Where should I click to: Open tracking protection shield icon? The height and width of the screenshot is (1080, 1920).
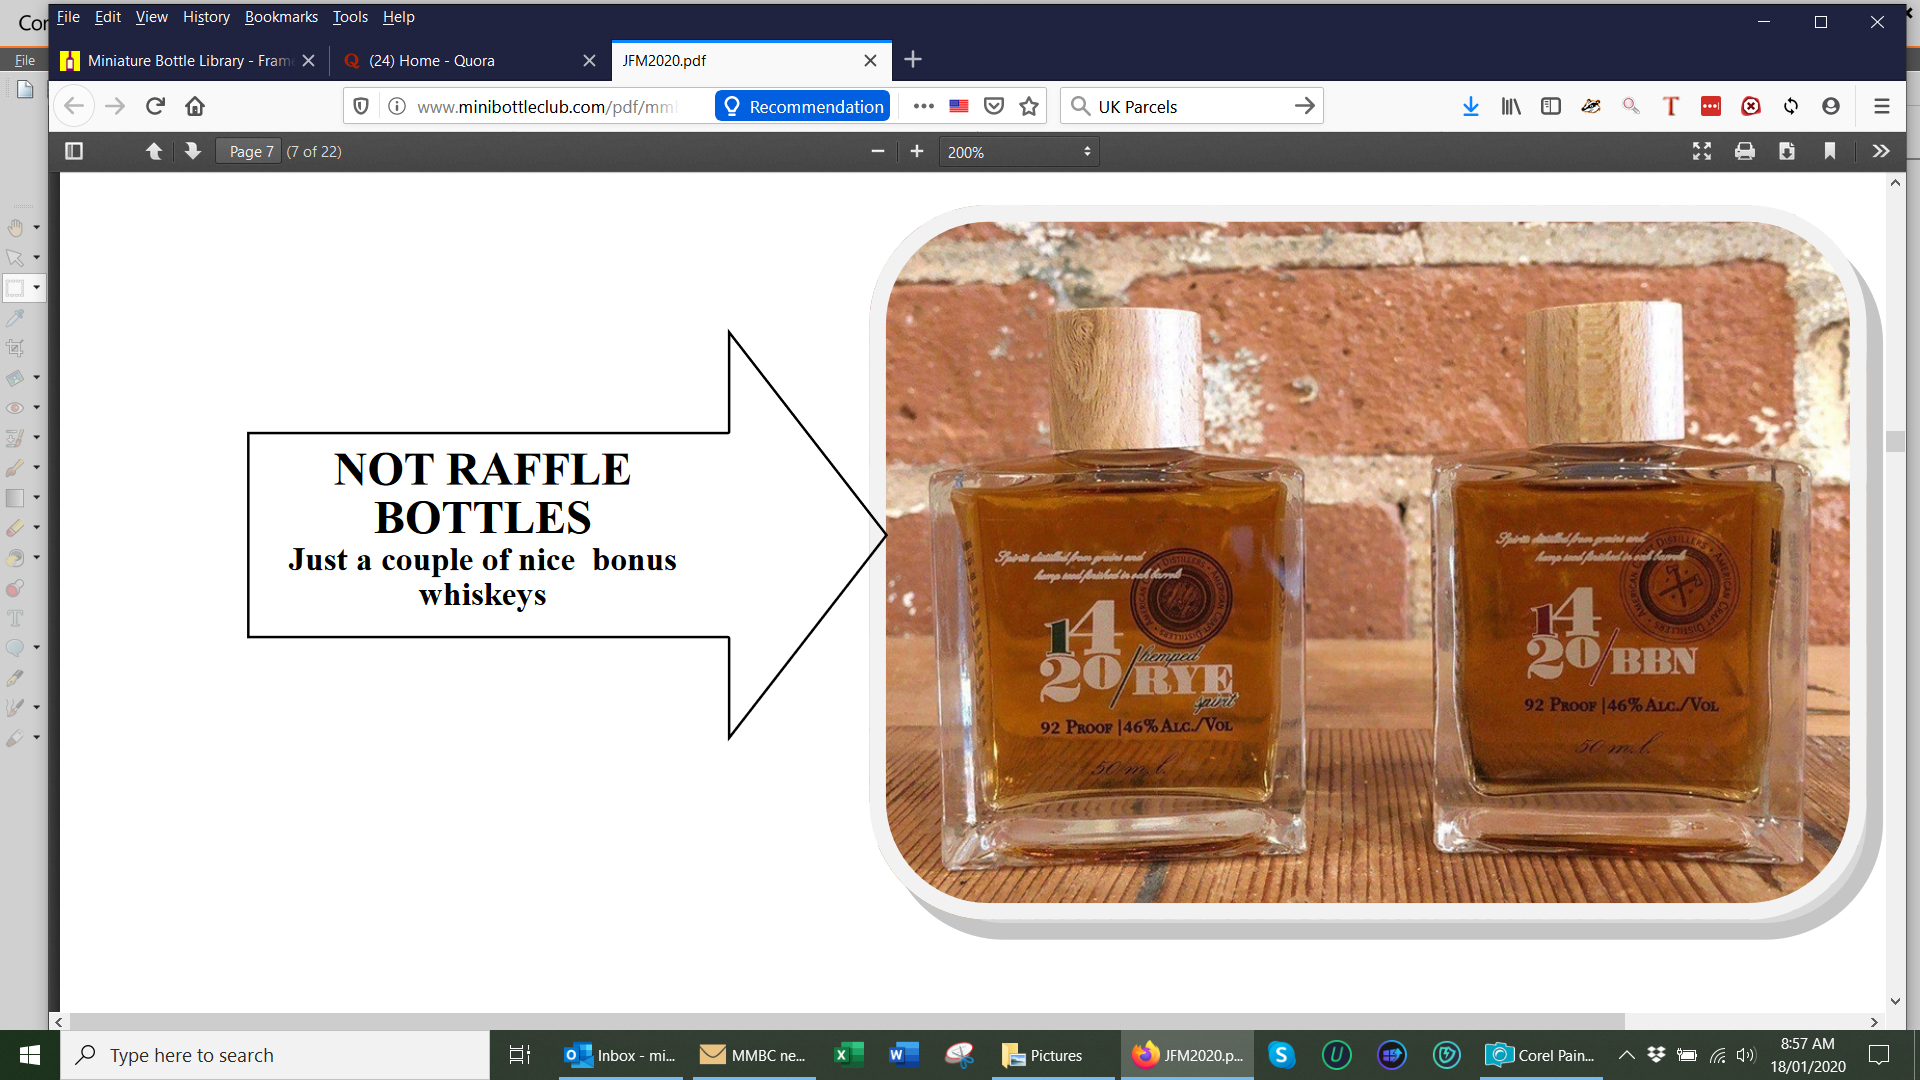point(361,106)
